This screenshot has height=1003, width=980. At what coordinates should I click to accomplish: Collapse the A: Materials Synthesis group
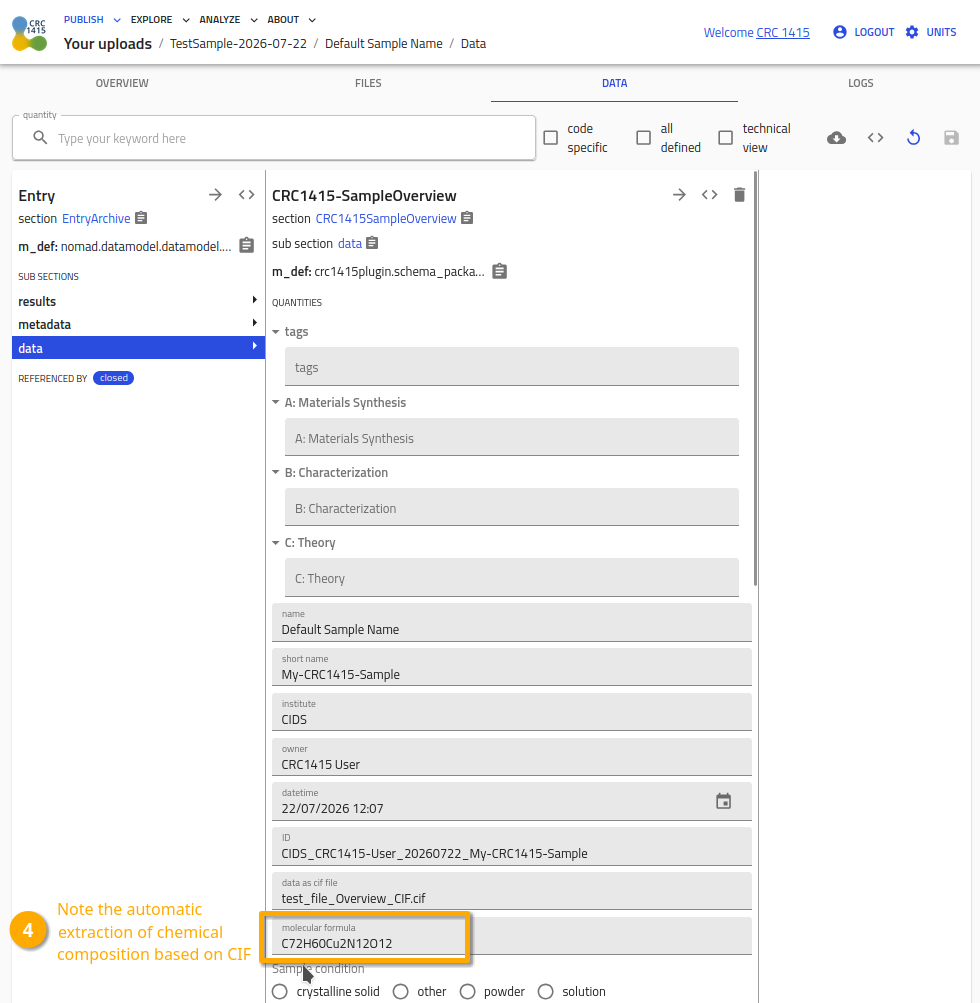tap(276, 402)
